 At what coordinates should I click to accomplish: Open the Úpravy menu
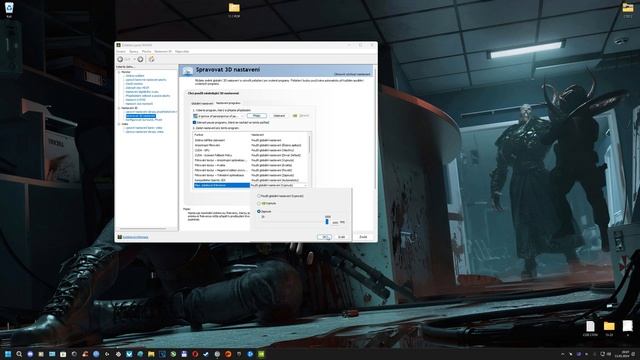(x=133, y=52)
